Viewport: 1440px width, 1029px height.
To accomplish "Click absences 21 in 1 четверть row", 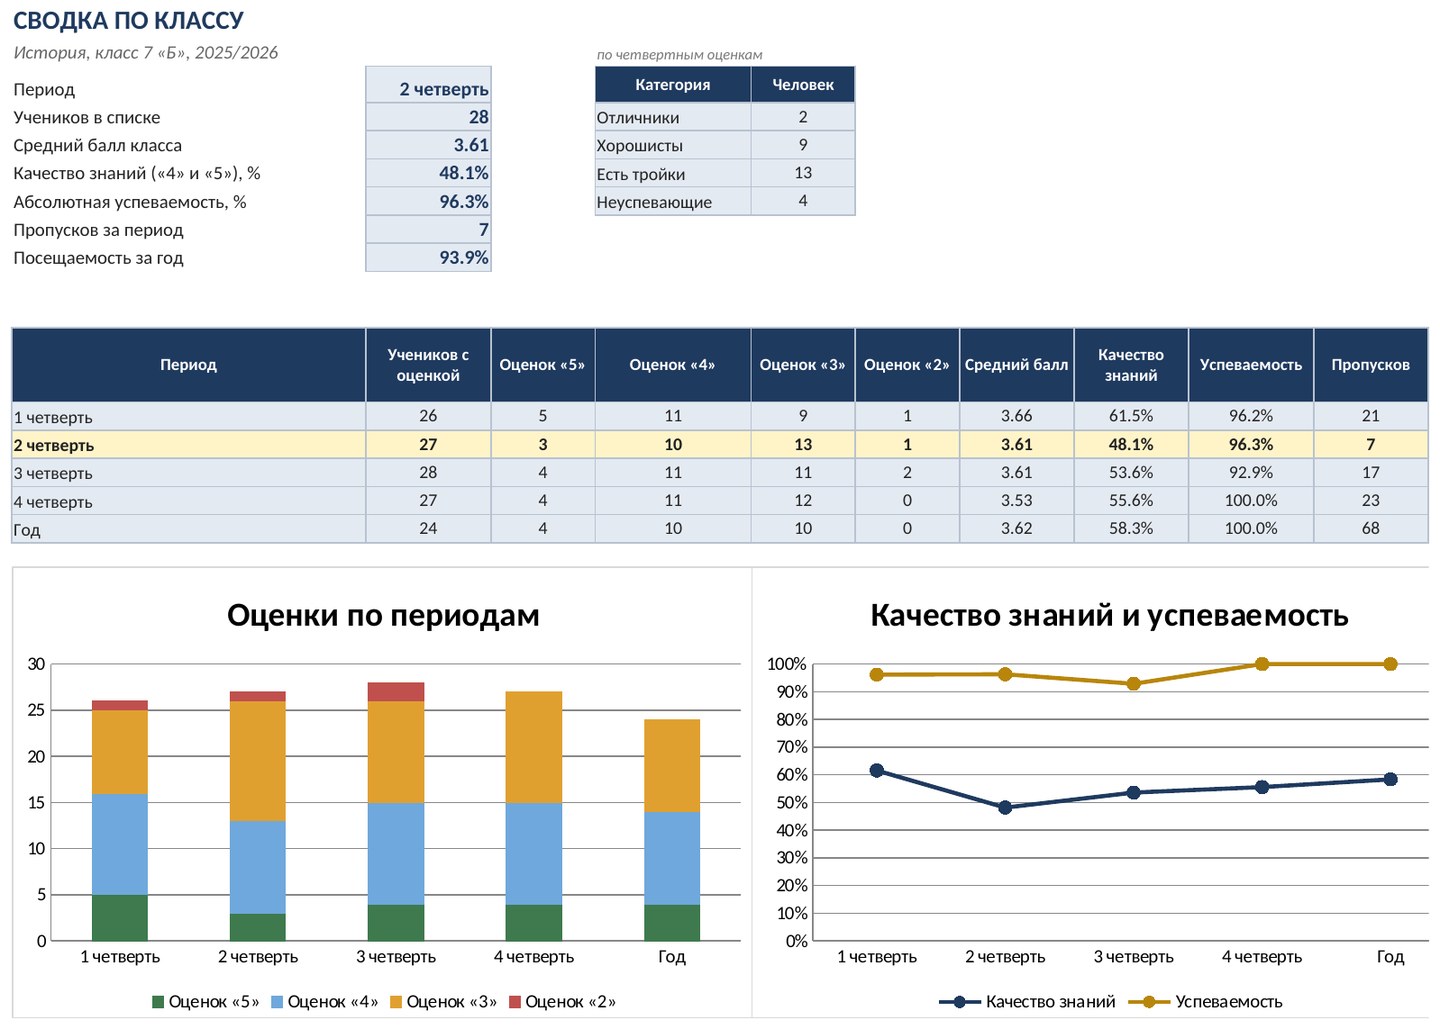I will [1371, 416].
